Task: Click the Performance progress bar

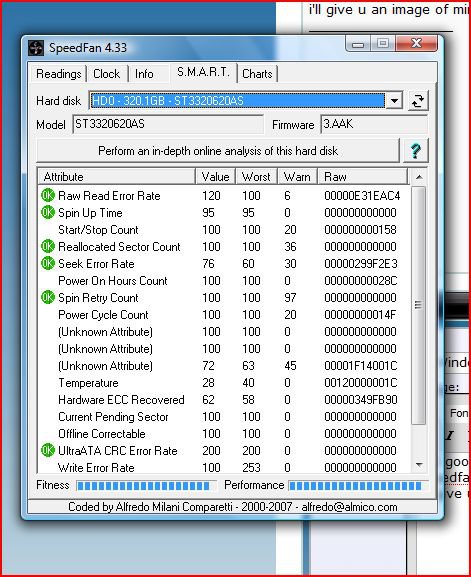Action: [x=358, y=486]
